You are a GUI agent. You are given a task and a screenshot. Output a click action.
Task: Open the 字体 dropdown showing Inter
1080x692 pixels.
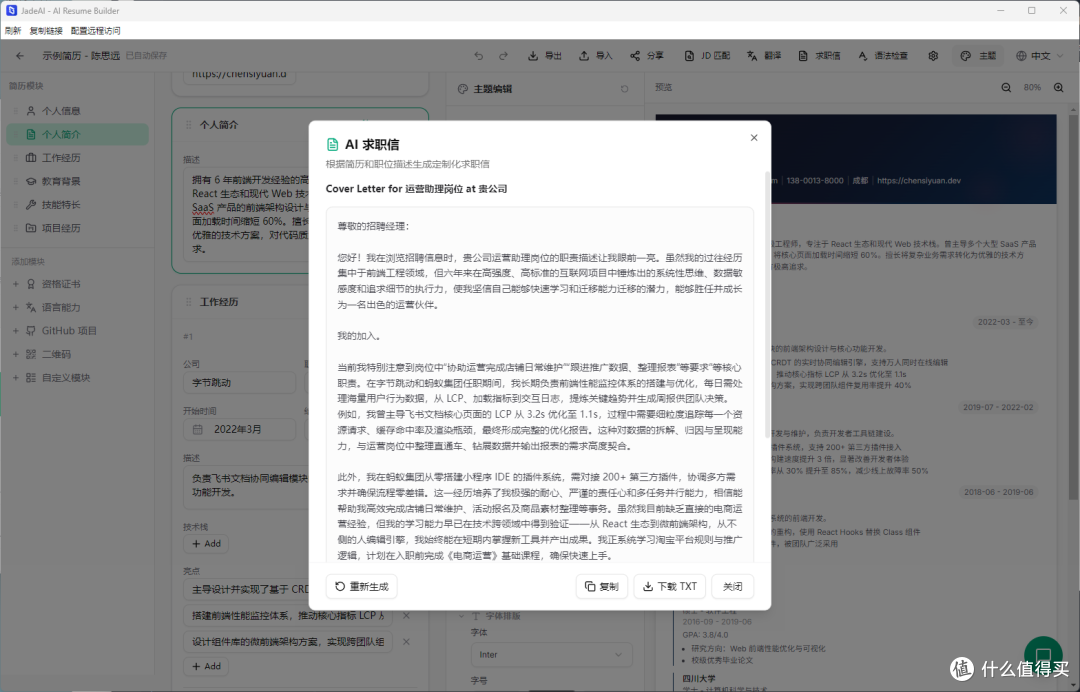point(551,654)
